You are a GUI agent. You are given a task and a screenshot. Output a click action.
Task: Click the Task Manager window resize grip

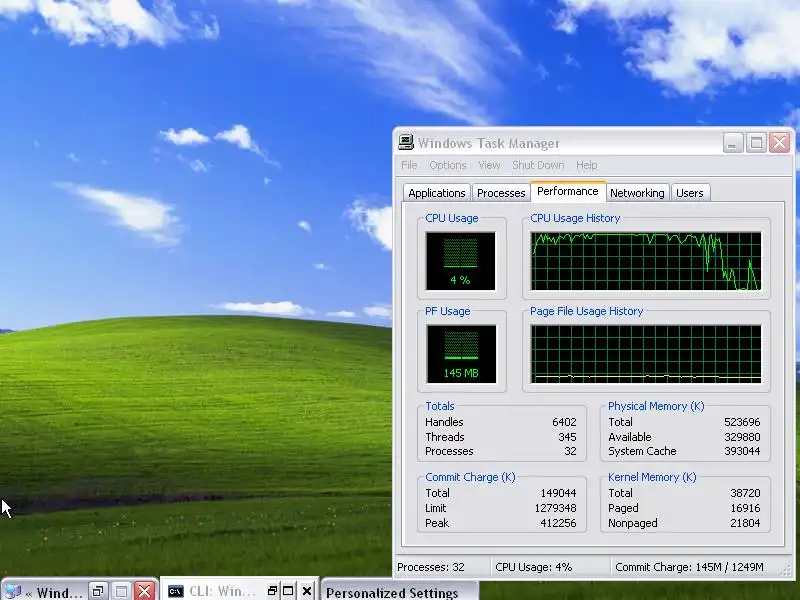[786, 571]
